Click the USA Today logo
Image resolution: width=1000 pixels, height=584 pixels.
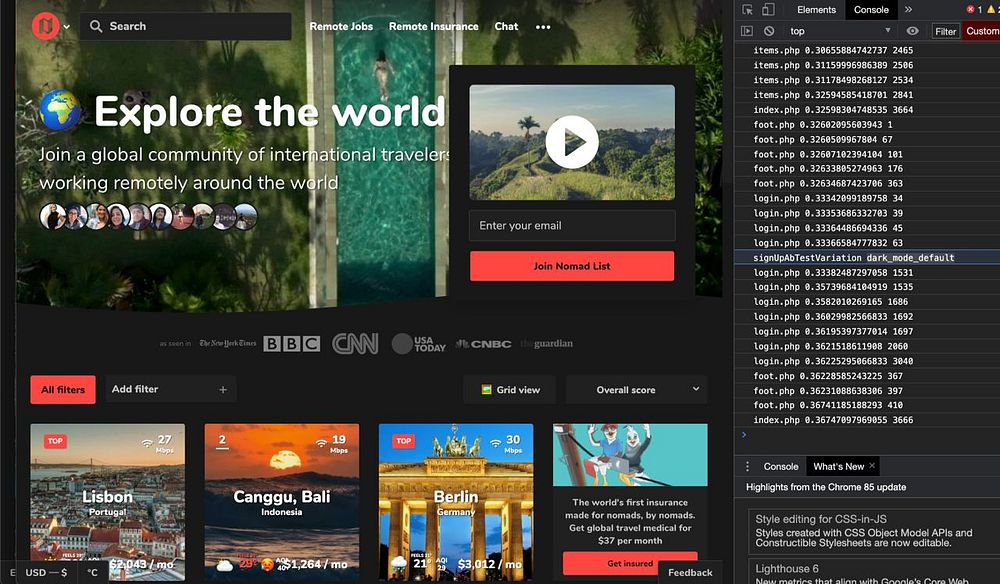click(419, 344)
